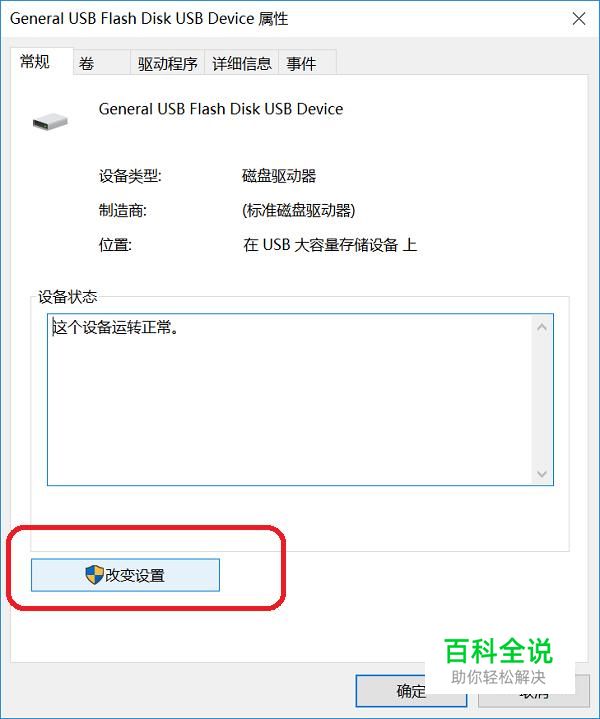Click the device status scrollbar track

point(542,400)
